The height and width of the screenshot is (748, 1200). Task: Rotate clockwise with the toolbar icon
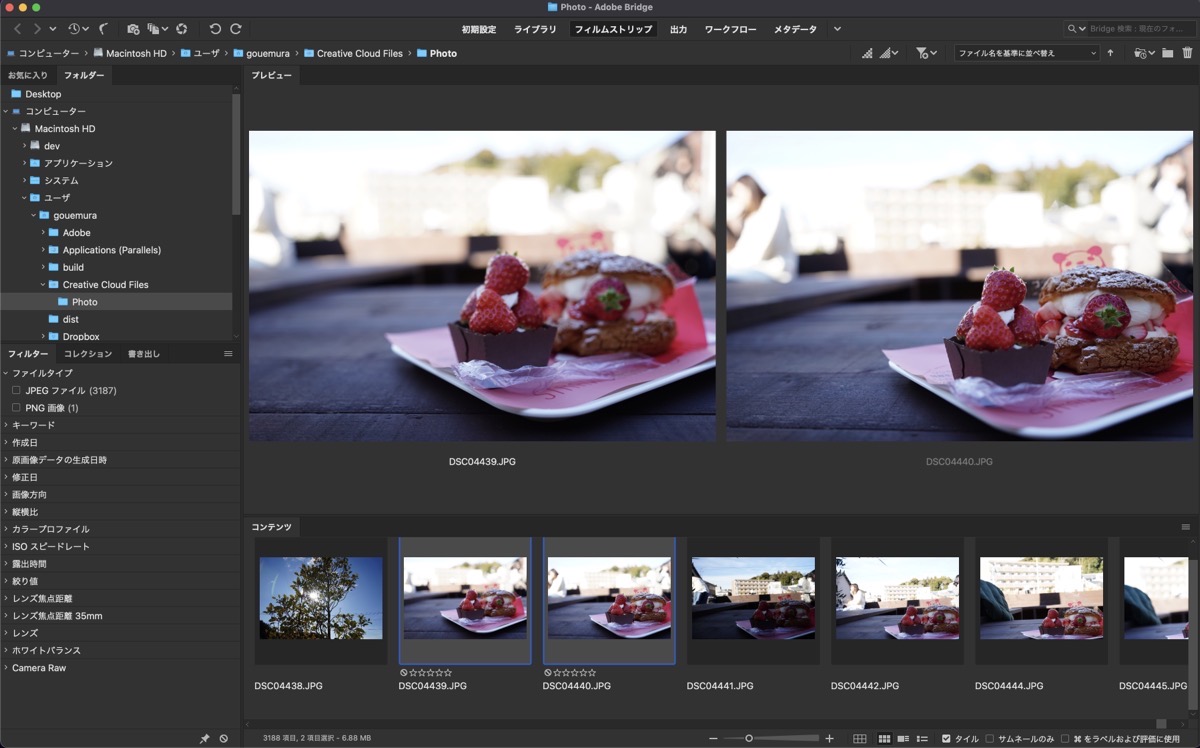[x=236, y=29]
